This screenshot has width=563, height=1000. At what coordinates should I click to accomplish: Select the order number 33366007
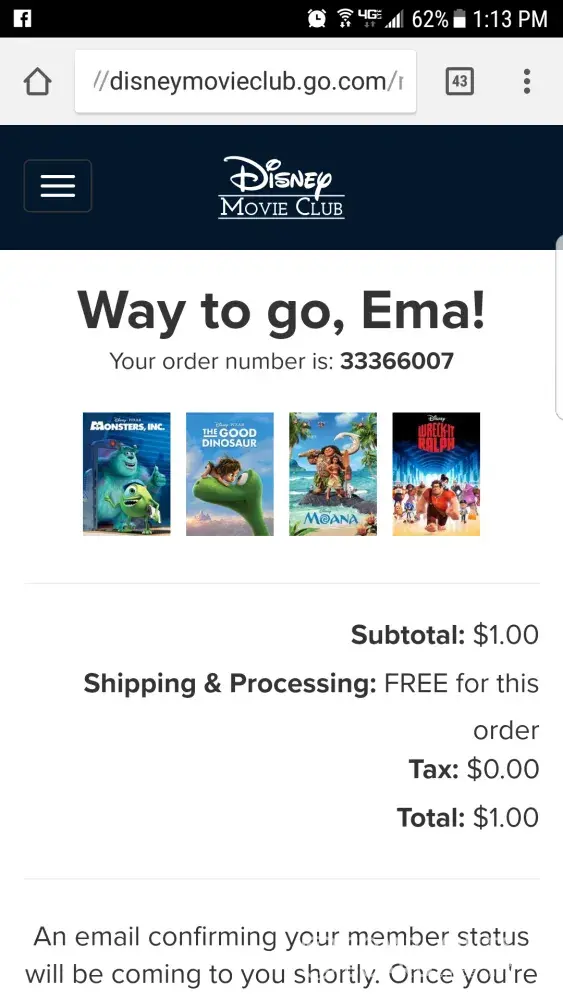tap(397, 361)
